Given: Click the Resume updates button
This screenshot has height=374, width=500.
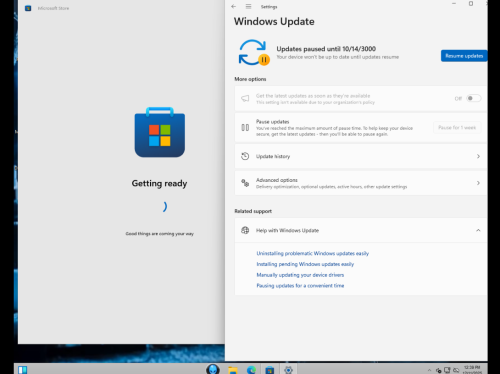Looking at the screenshot, I should point(464,56).
